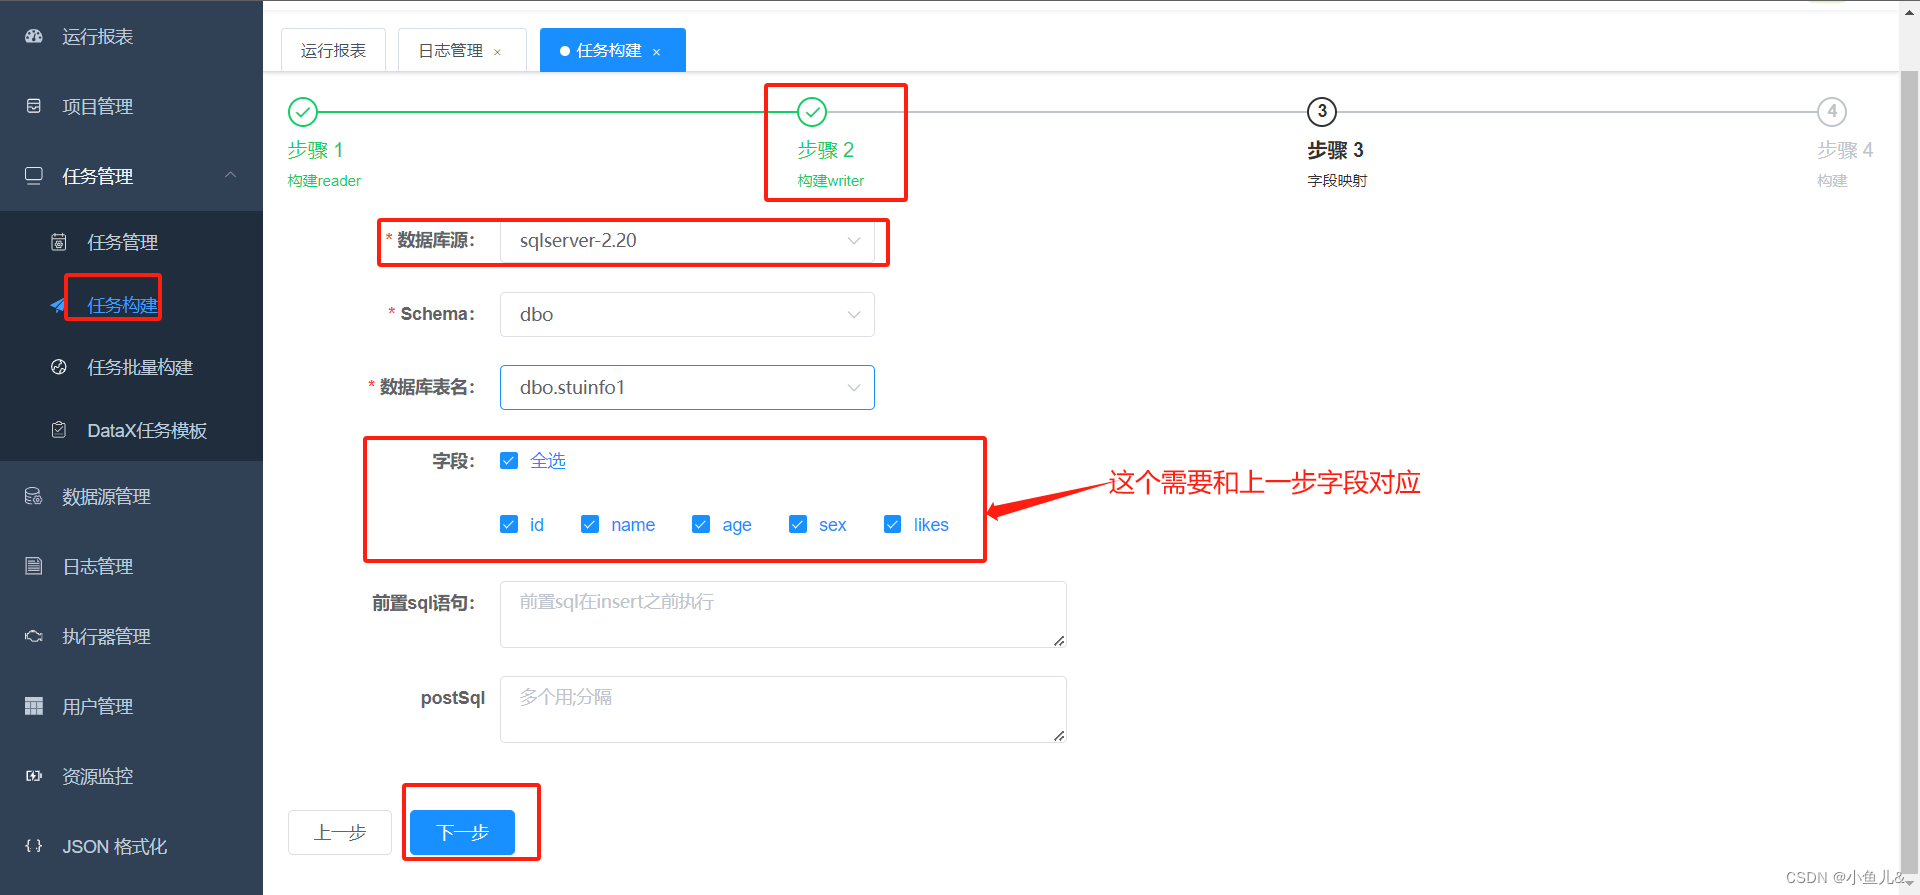Open the 数据库源 dropdown showing sqlserver-2.20
The image size is (1920, 895).
click(687, 241)
